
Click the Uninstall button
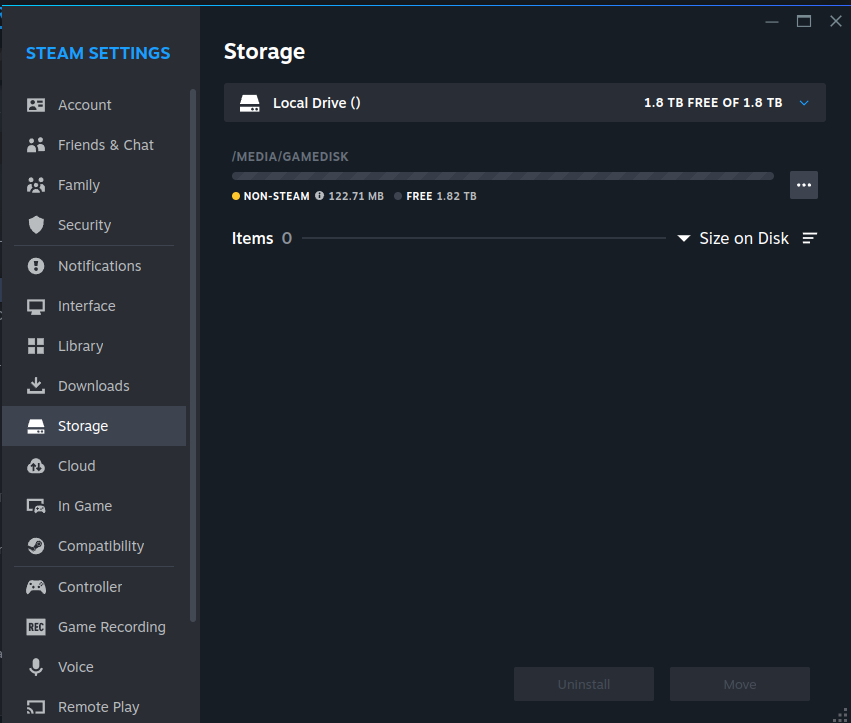[584, 684]
